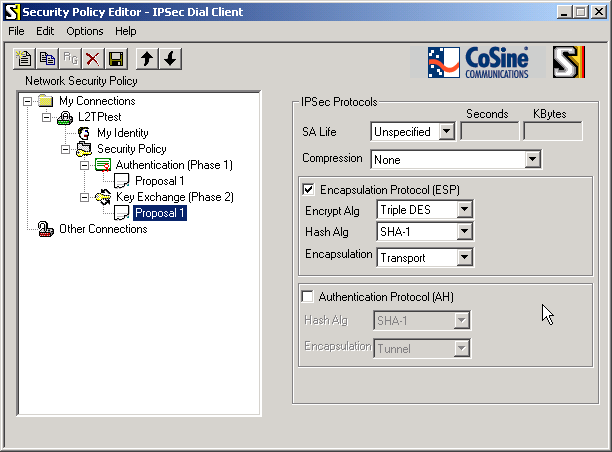Image resolution: width=612 pixels, height=452 pixels.
Task: Click the Save floppy disk icon
Action: [116, 59]
